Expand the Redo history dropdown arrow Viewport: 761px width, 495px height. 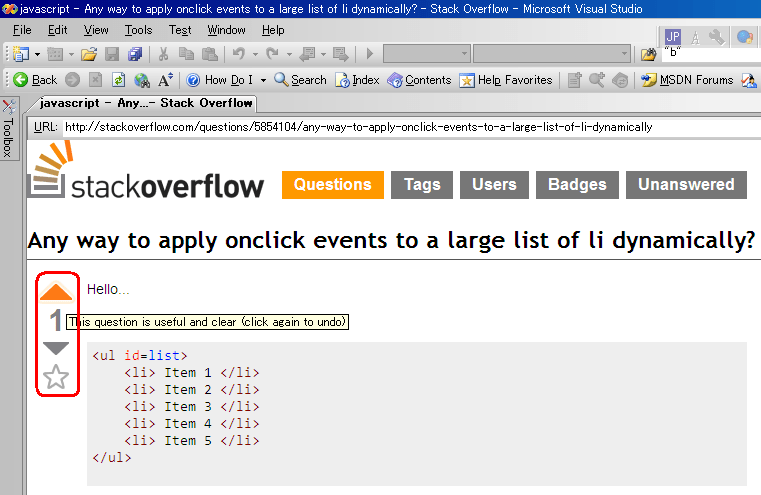tap(289, 54)
